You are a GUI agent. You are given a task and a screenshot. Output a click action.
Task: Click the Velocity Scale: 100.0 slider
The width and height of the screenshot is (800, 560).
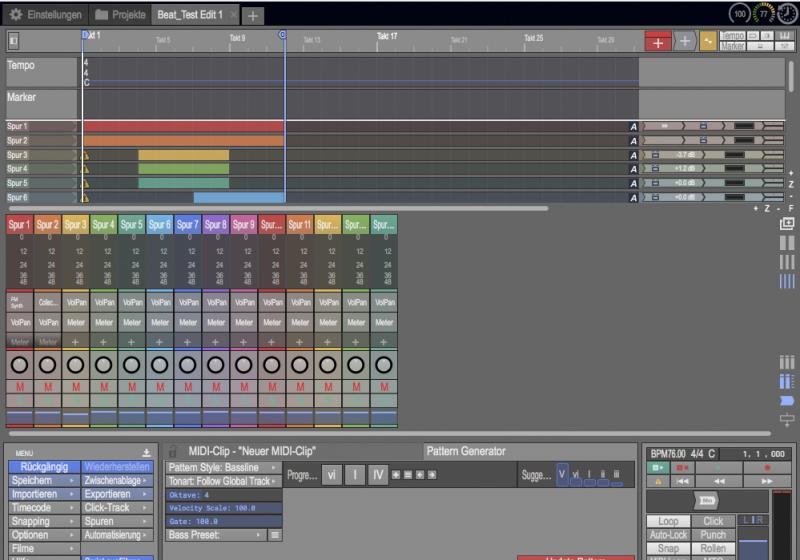223,508
